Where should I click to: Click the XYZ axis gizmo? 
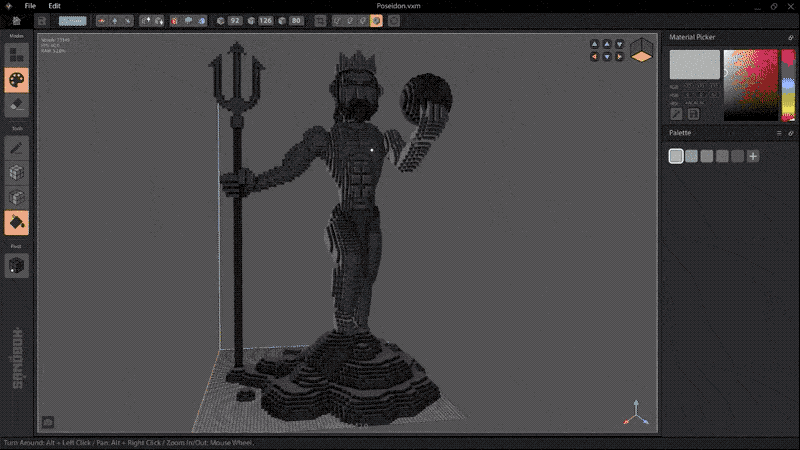pos(636,413)
